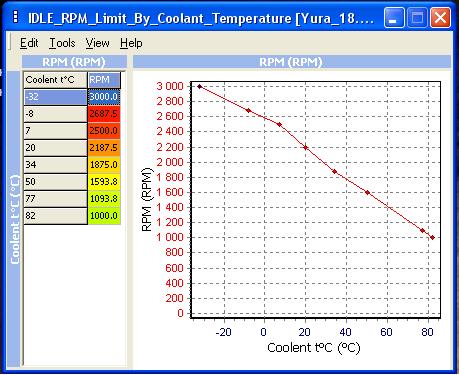Select the 20 temperature cell
The height and width of the screenshot is (375, 459).
pyautogui.click(x=55, y=148)
